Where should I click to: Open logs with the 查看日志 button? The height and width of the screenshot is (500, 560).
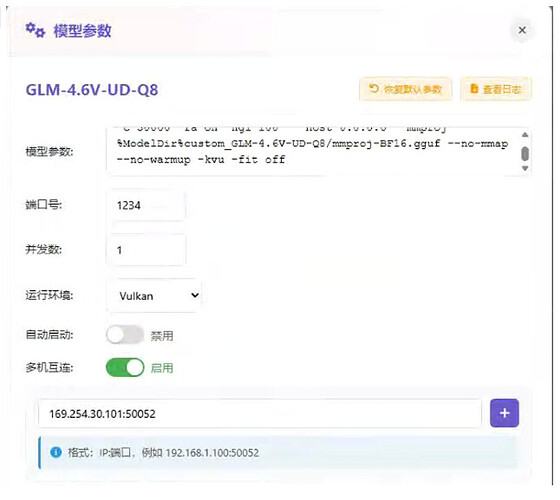(x=495, y=89)
